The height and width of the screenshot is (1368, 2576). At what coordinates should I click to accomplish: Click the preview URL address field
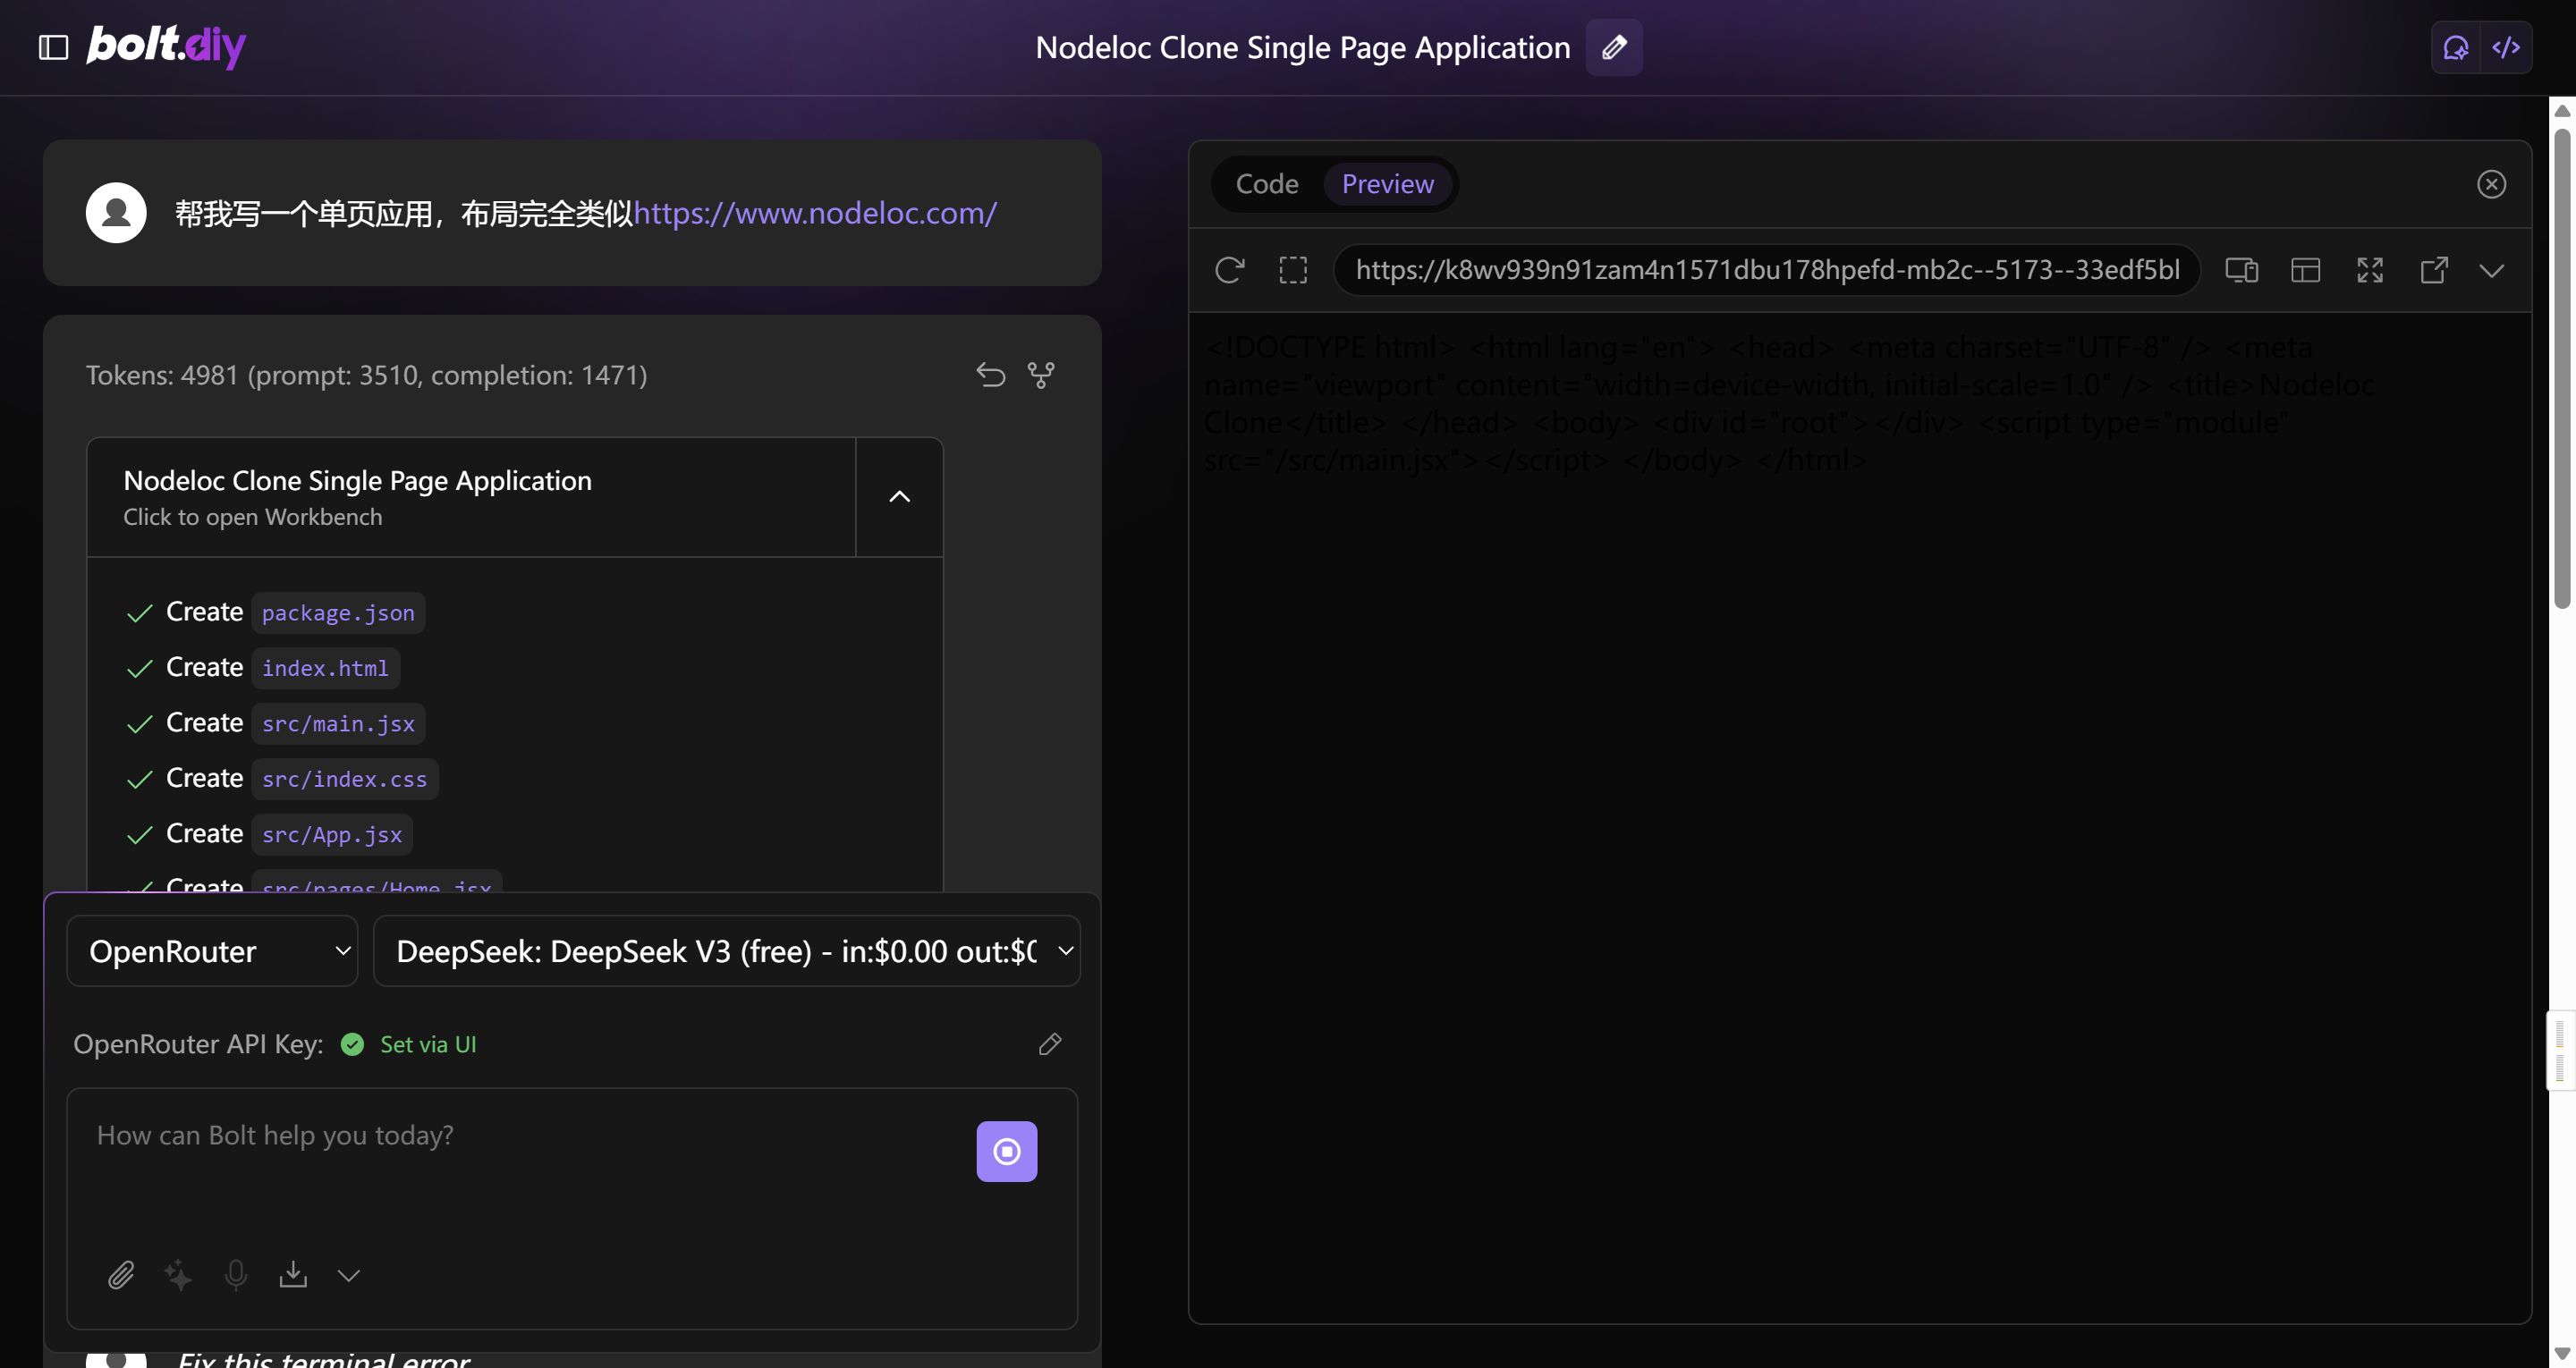(x=1766, y=270)
